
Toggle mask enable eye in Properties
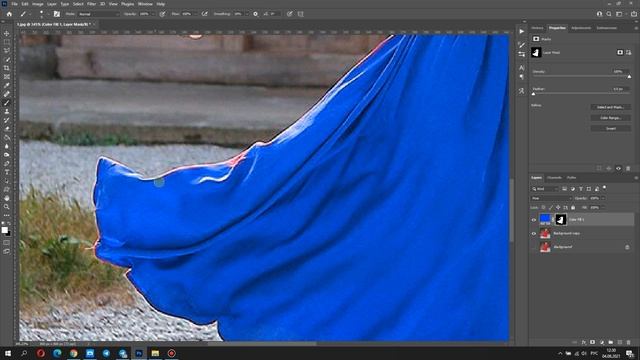click(618, 168)
